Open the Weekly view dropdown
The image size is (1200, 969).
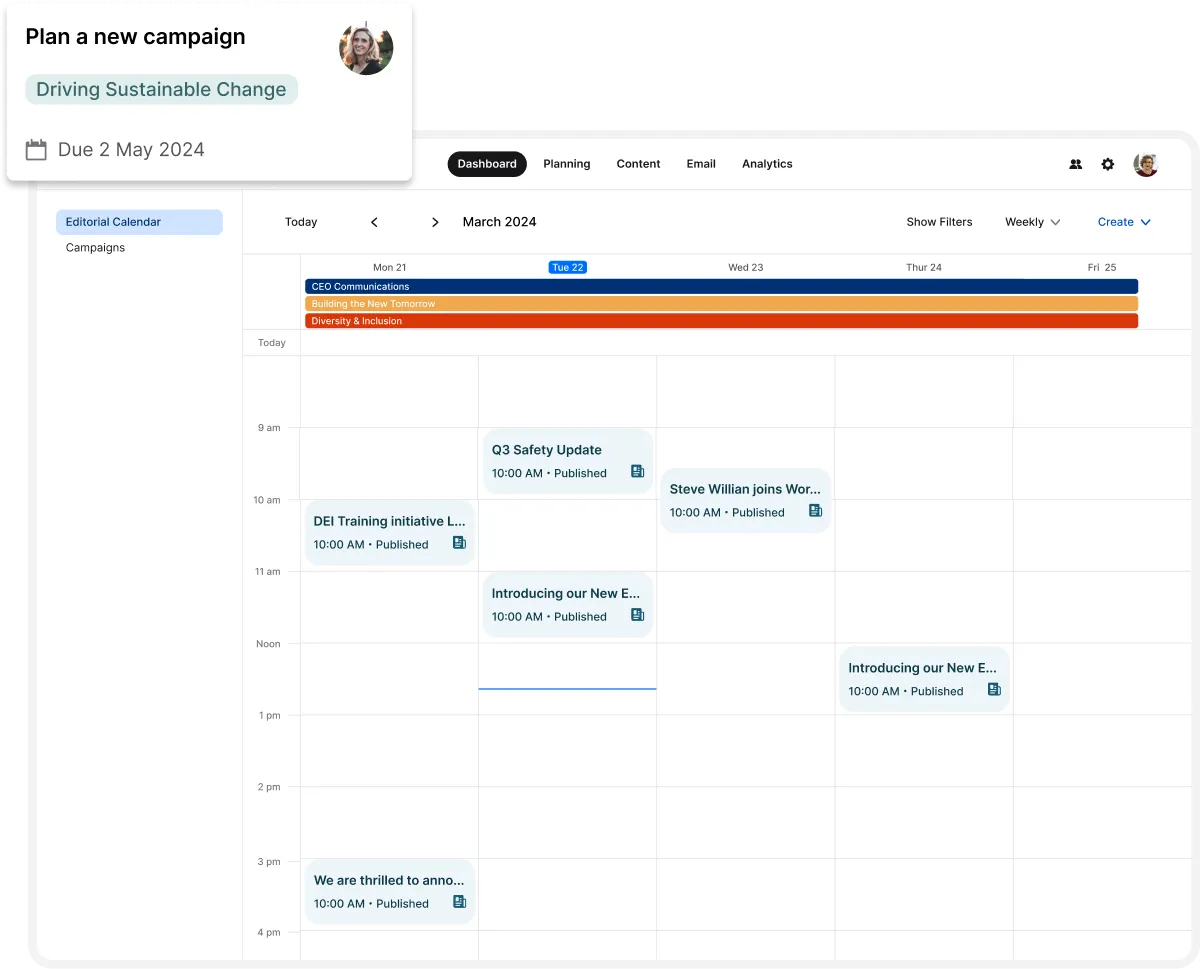click(x=1032, y=222)
